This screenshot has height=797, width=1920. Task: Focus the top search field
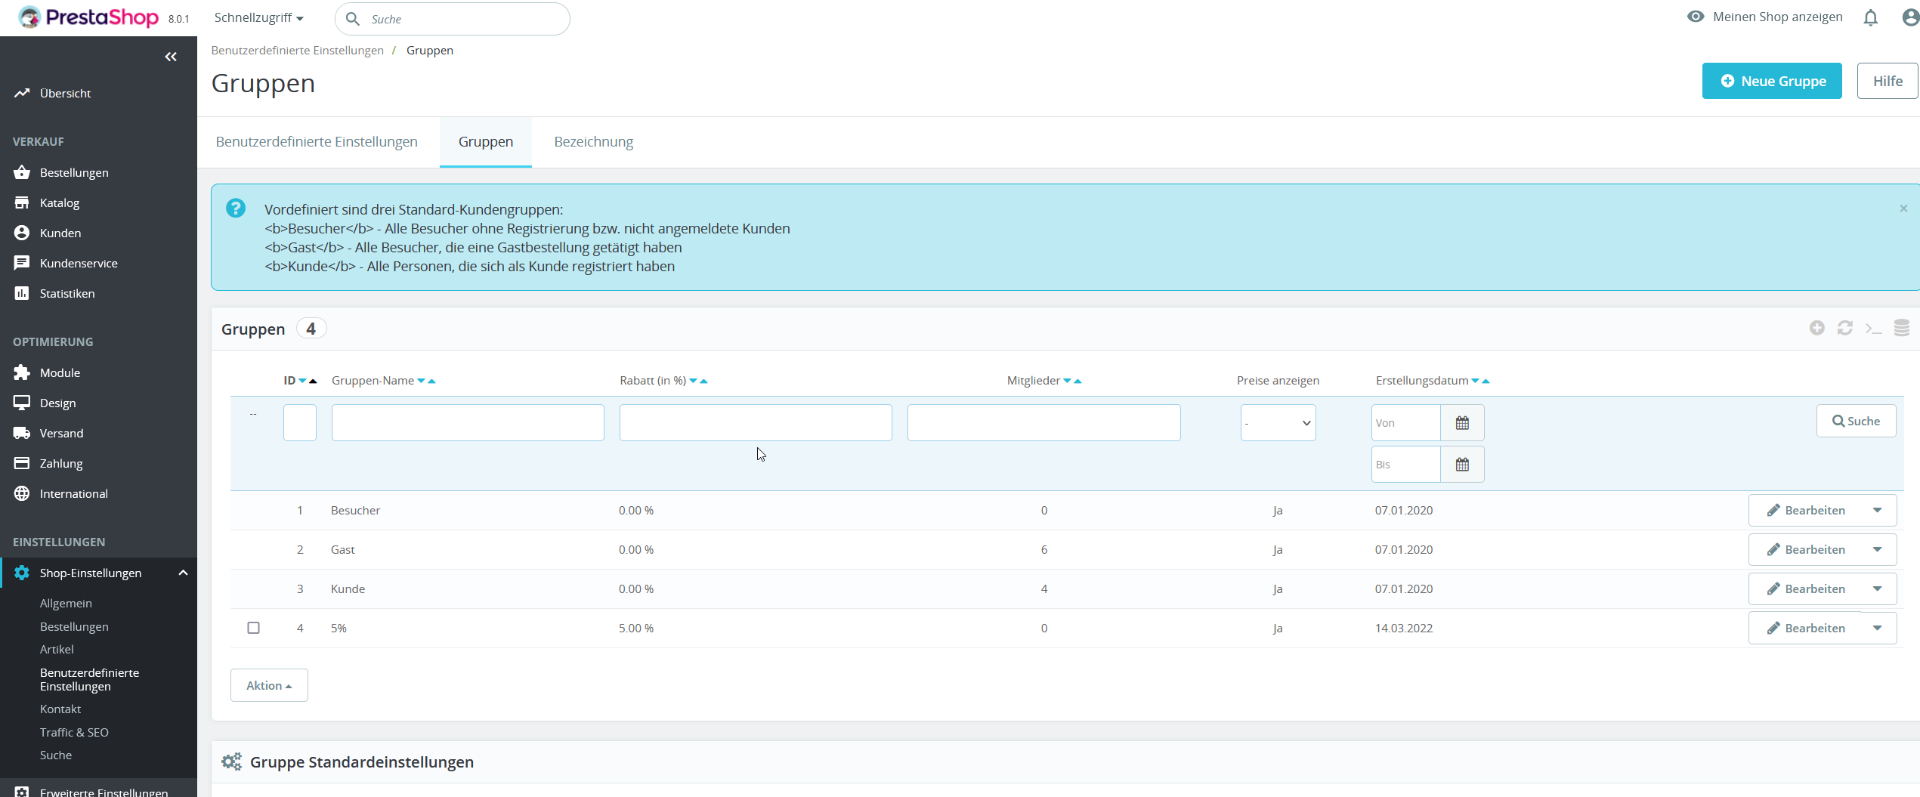click(x=453, y=19)
